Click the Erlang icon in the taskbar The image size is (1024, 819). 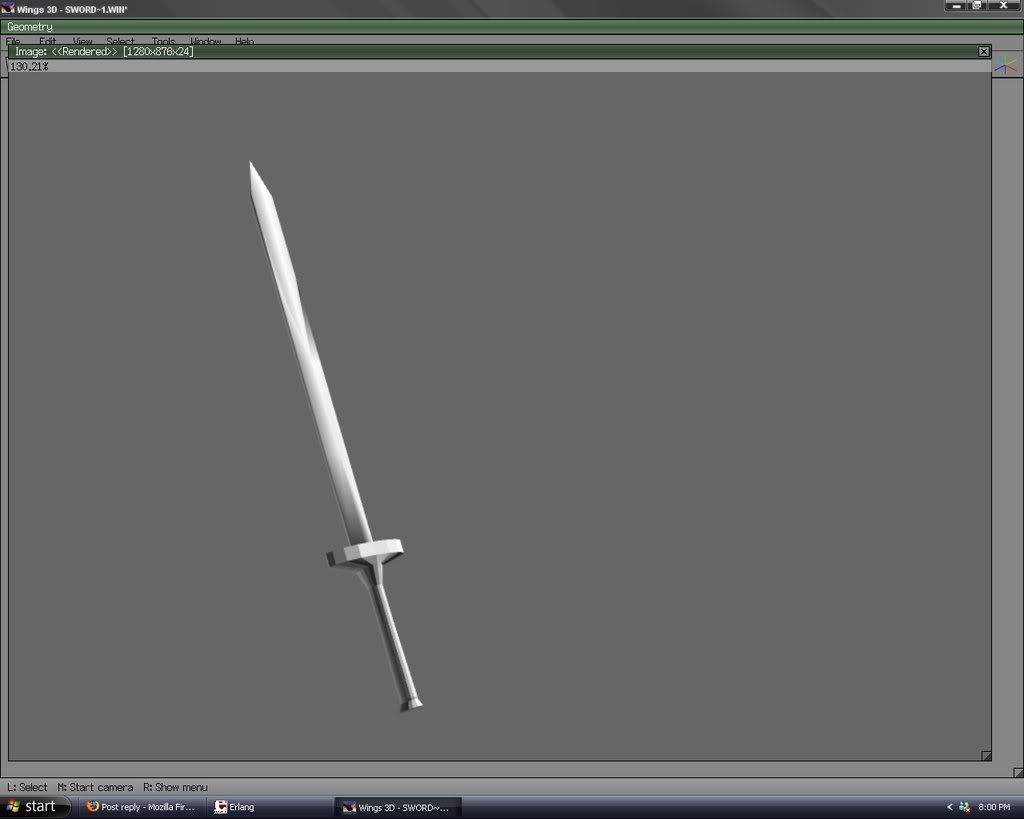(222, 806)
